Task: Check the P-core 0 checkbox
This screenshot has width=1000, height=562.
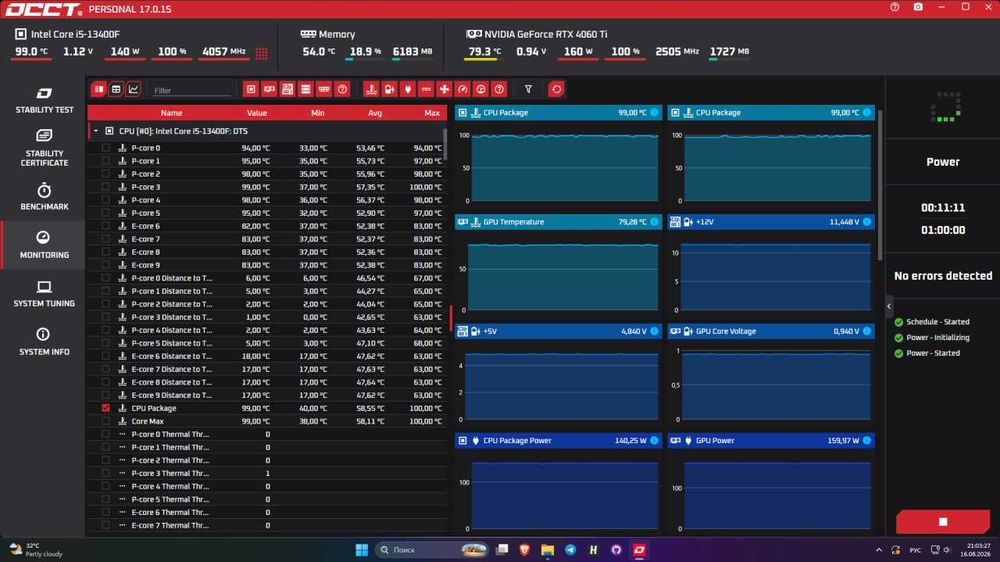Action: point(106,148)
